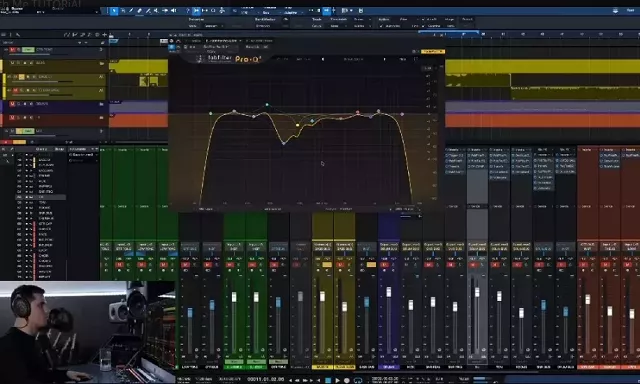Select the pink-red EQ band node
This screenshot has height=384, width=640.
point(358,112)
